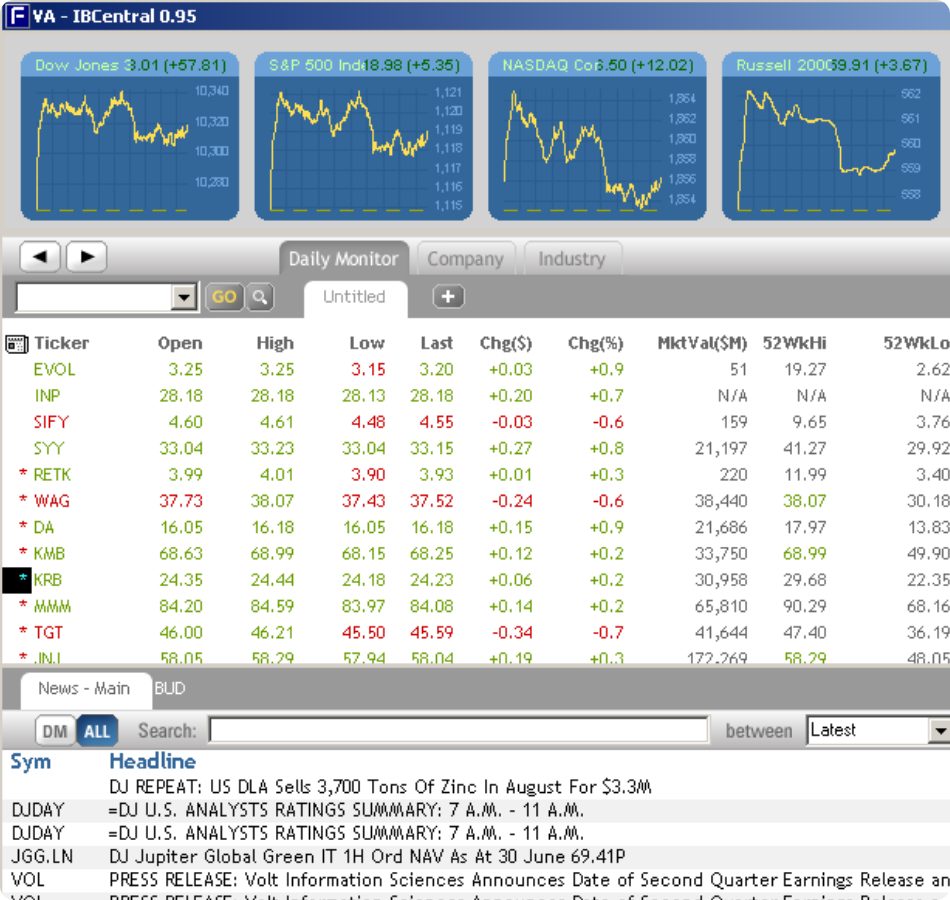Select the TGT ticker symbol

(48, 633)
